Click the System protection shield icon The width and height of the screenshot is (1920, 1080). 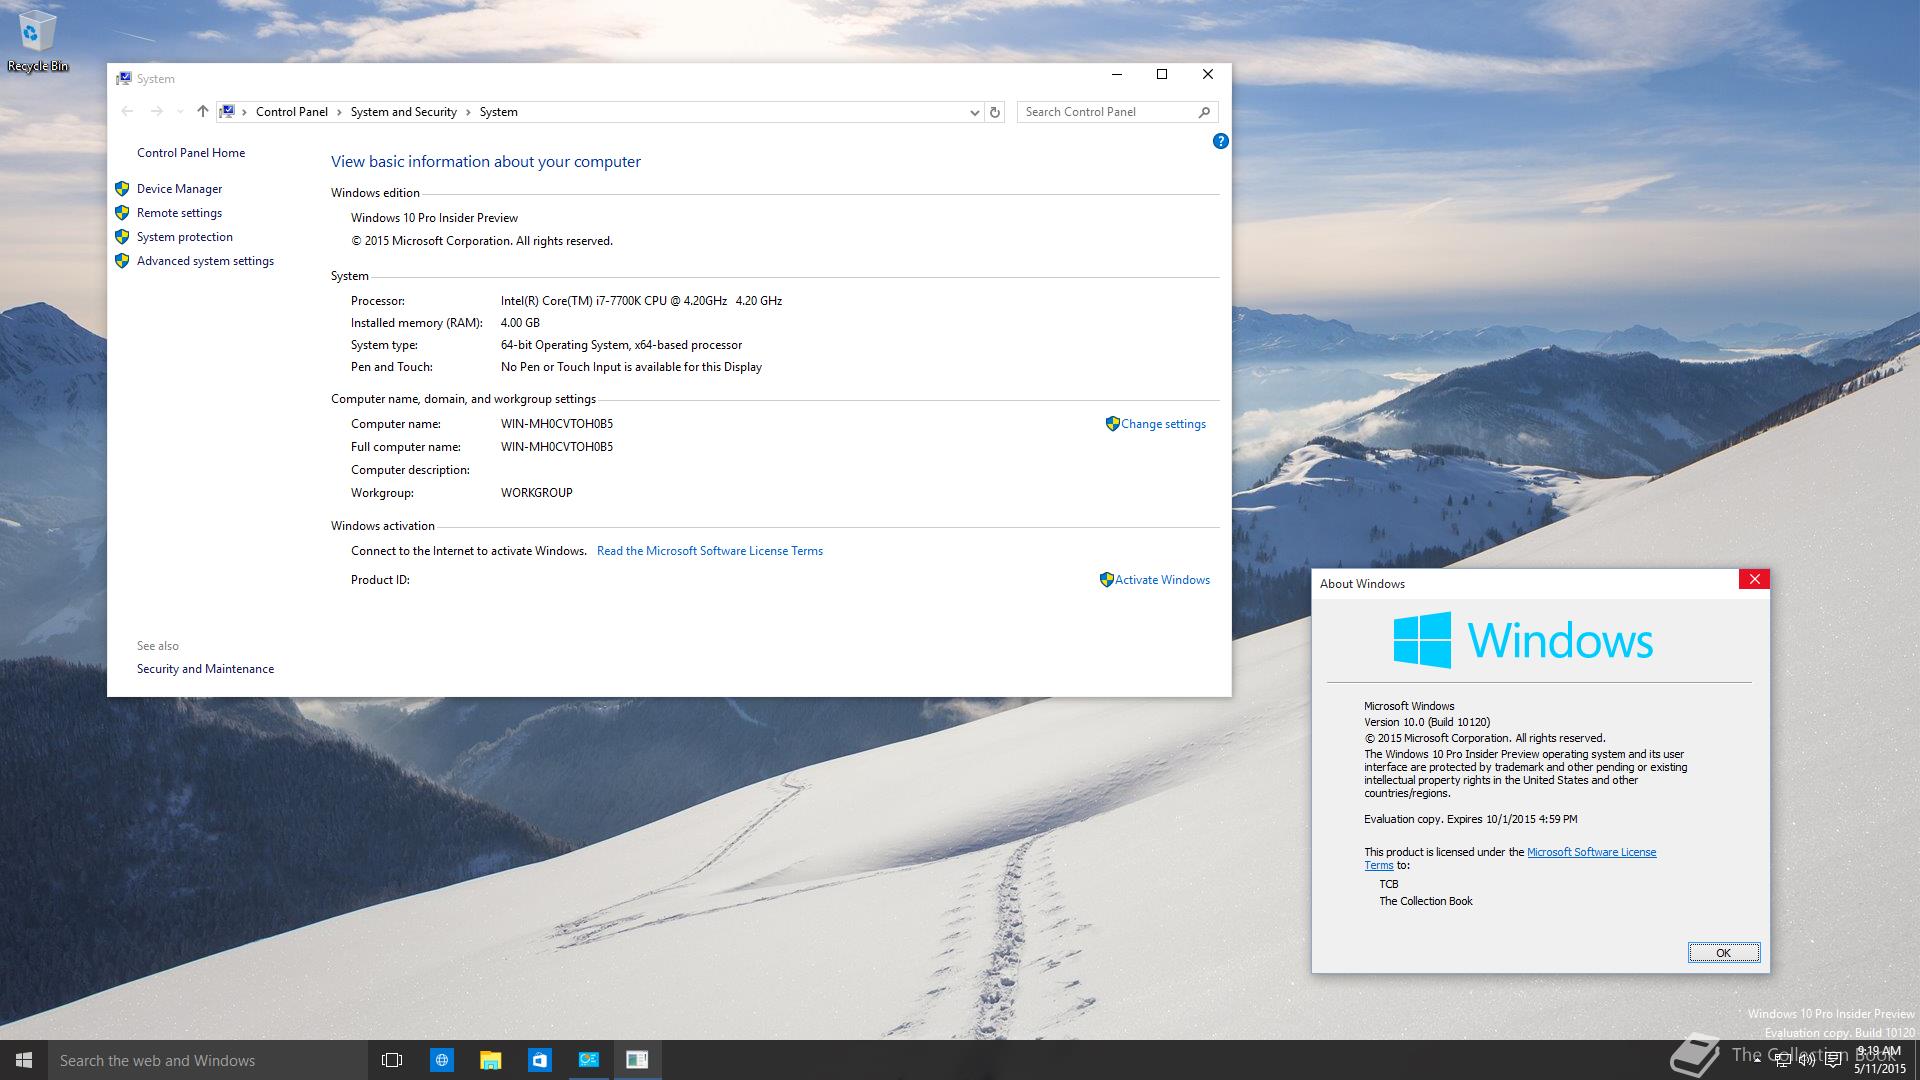(x=122, y=237)
